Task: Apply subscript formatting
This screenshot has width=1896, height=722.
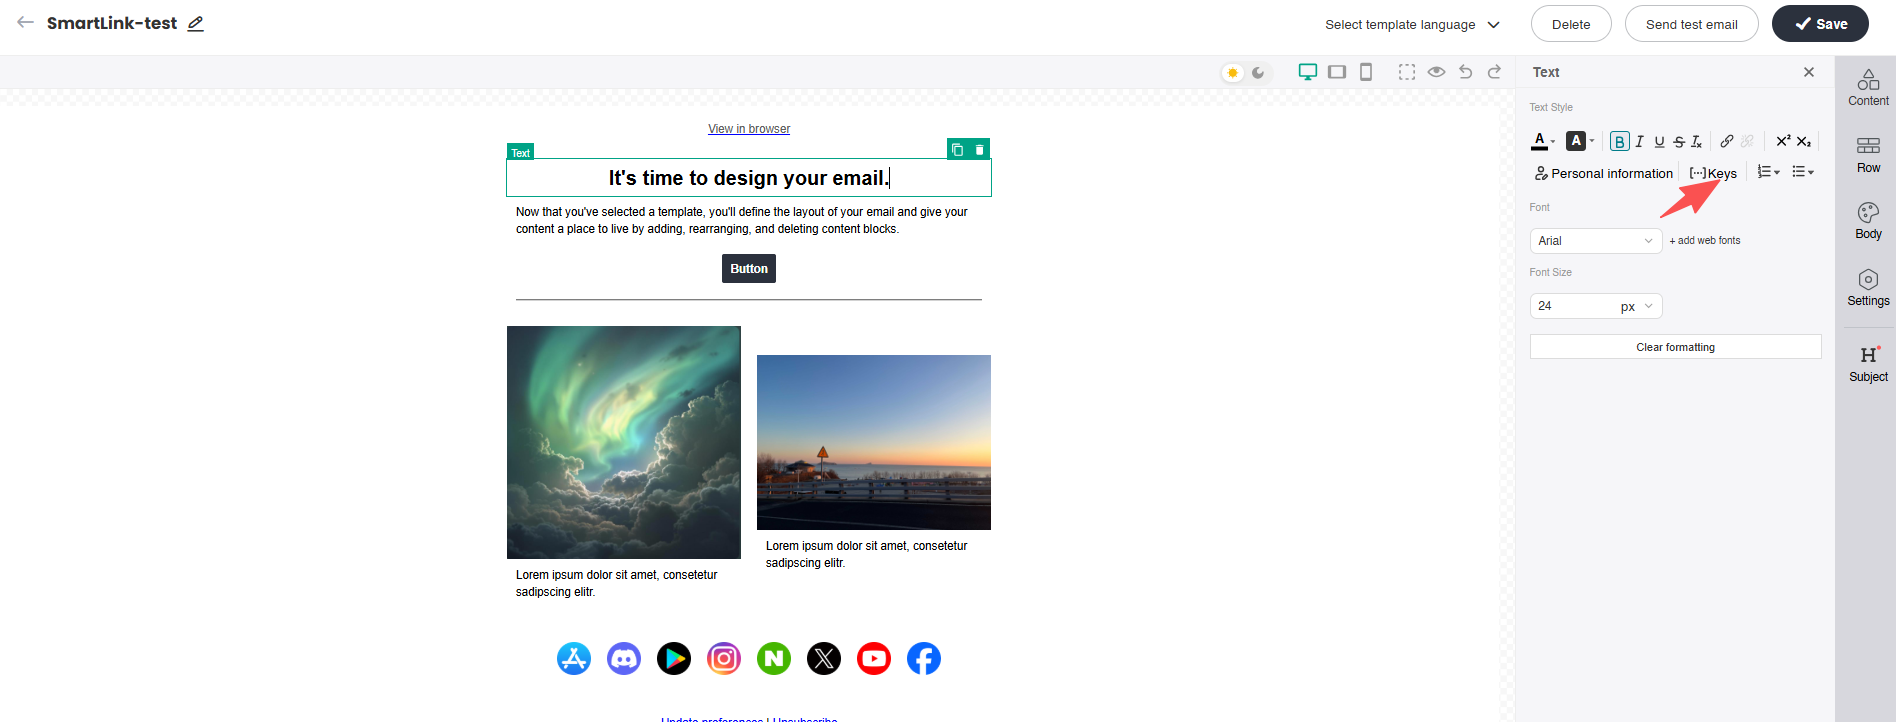Action: (1804, 142)
